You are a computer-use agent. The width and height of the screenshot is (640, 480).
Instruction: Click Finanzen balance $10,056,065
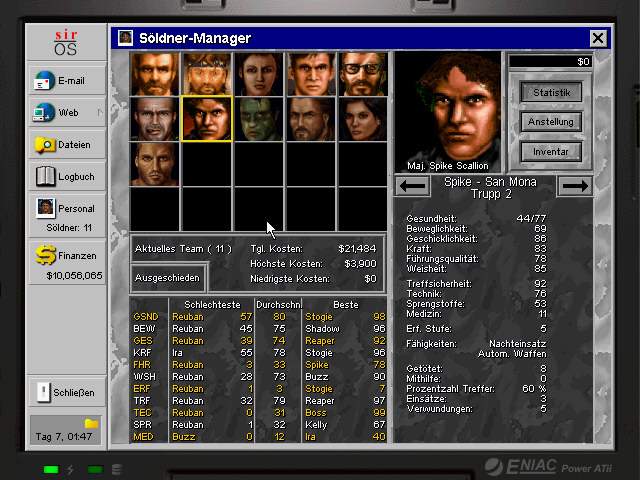coord(74,276)
